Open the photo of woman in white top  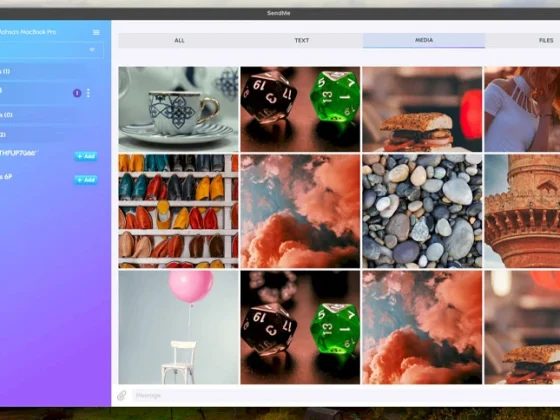click(522, 109)
